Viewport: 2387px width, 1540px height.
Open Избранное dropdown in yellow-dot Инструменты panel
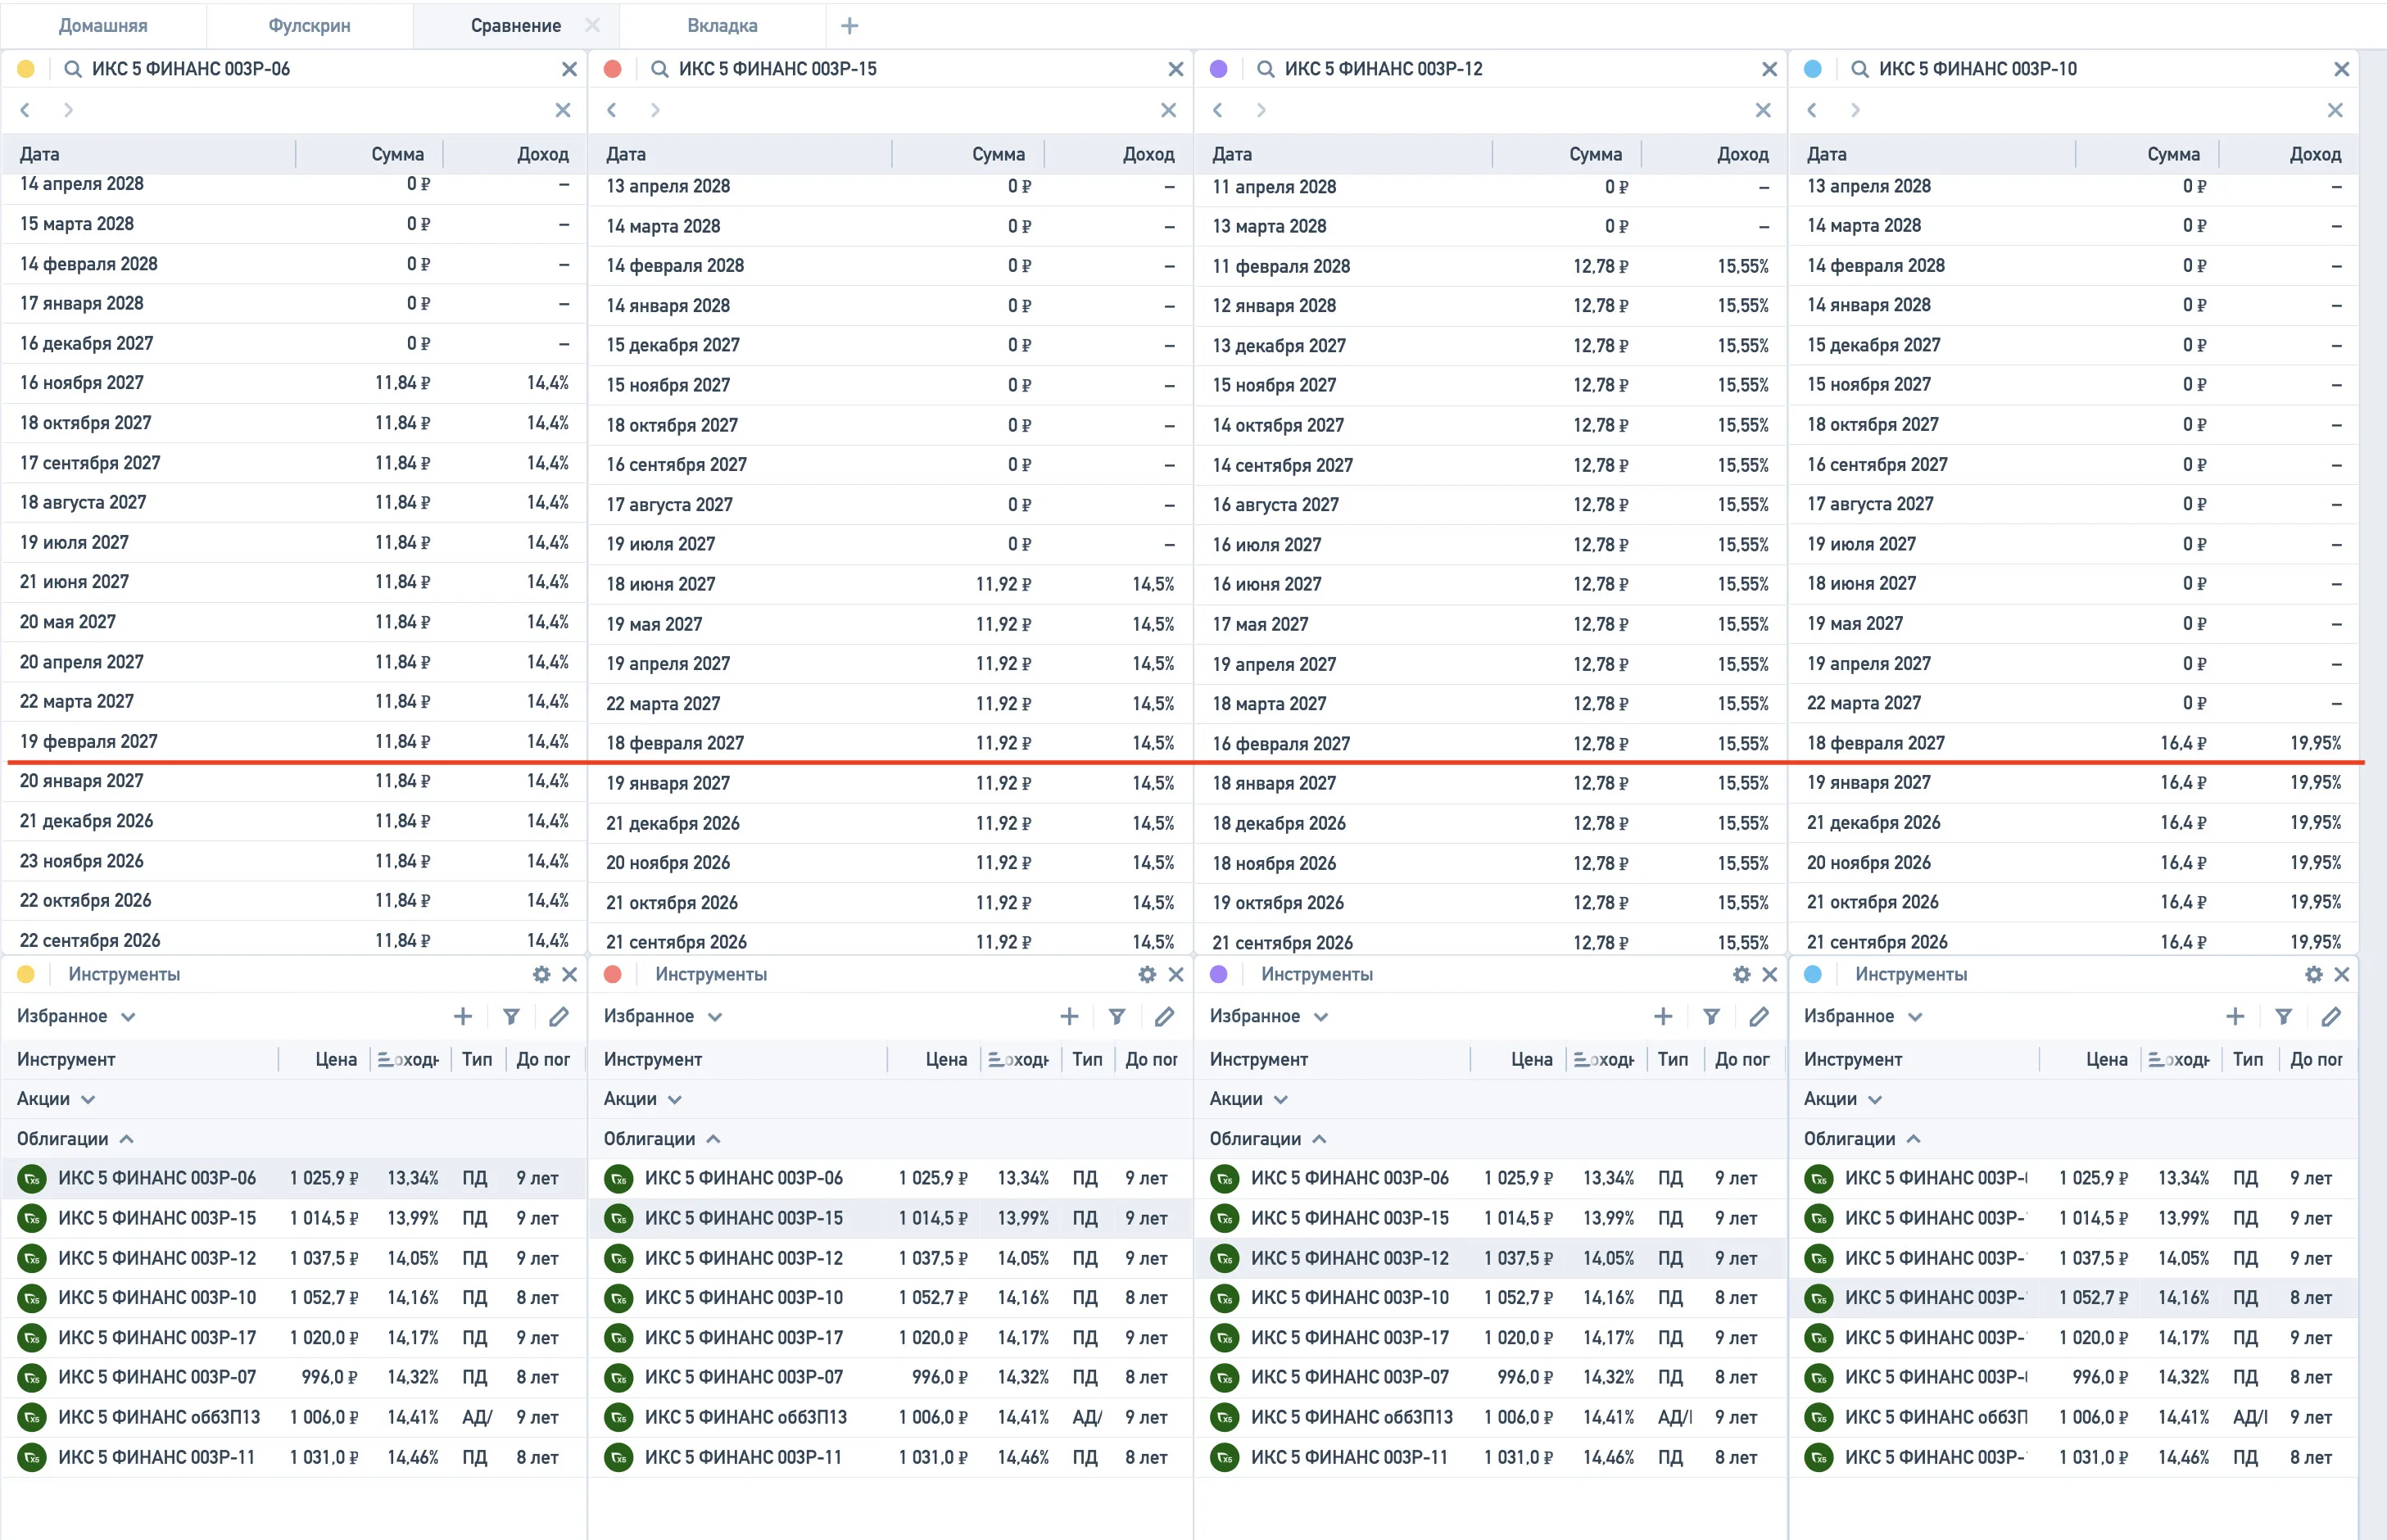click(x=76, y=1016)
